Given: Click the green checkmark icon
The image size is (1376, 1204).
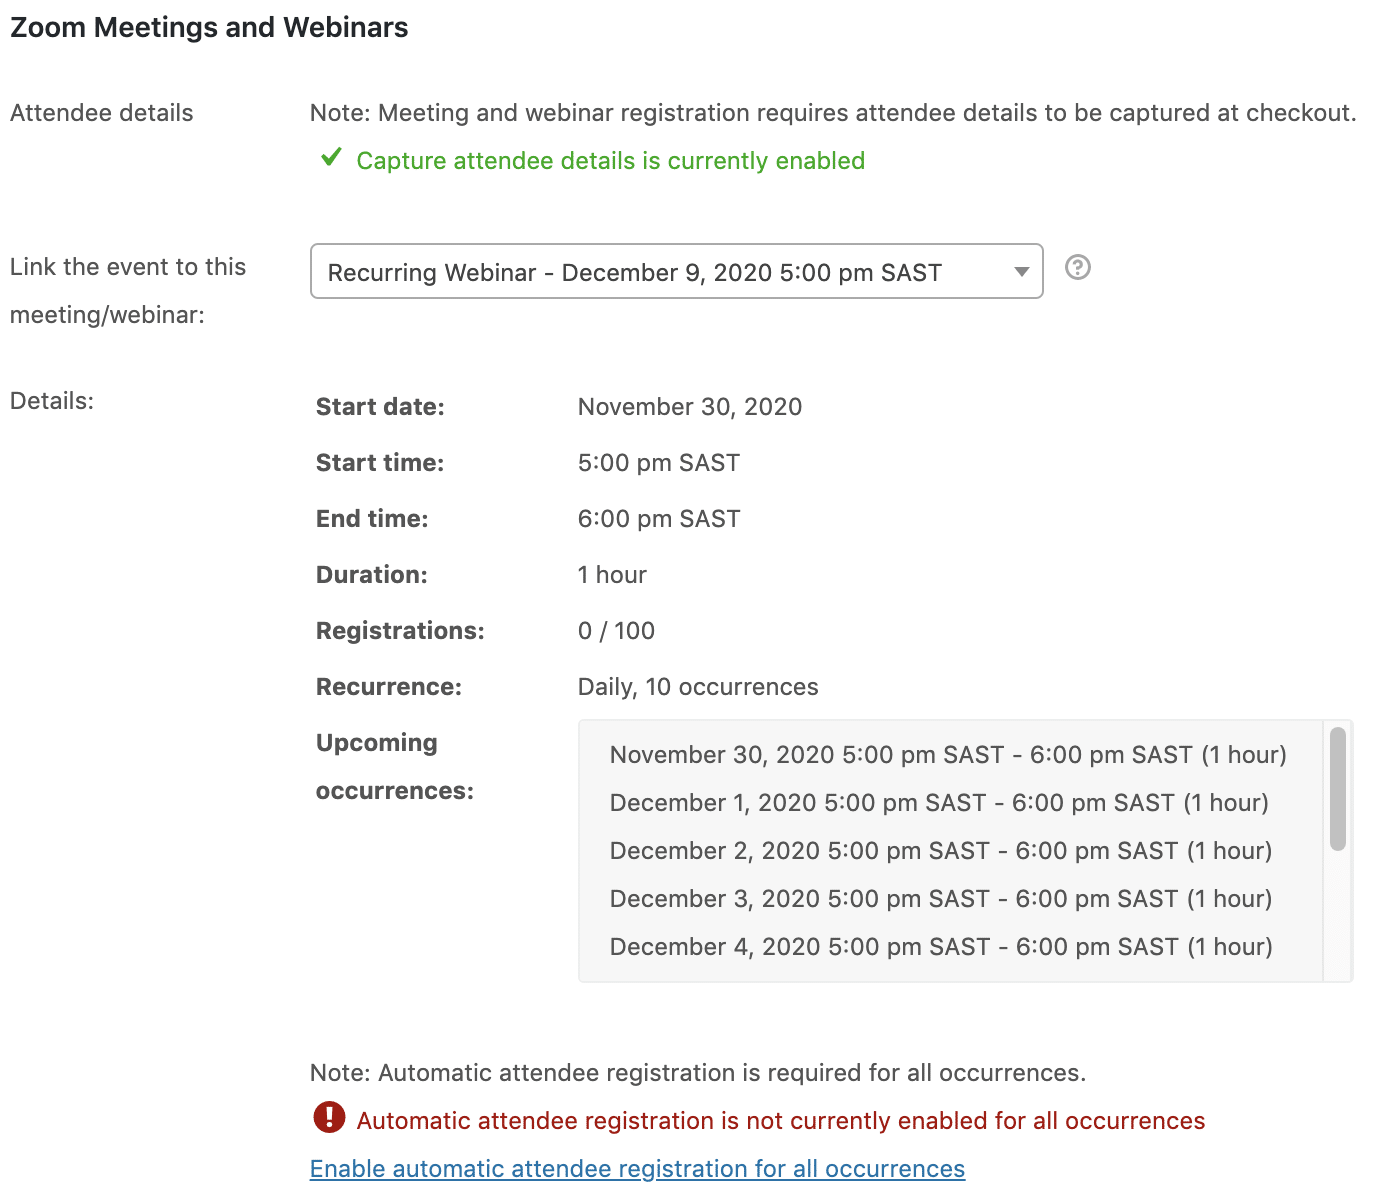Looking at the screenshot, I should (x=331, y=158).
